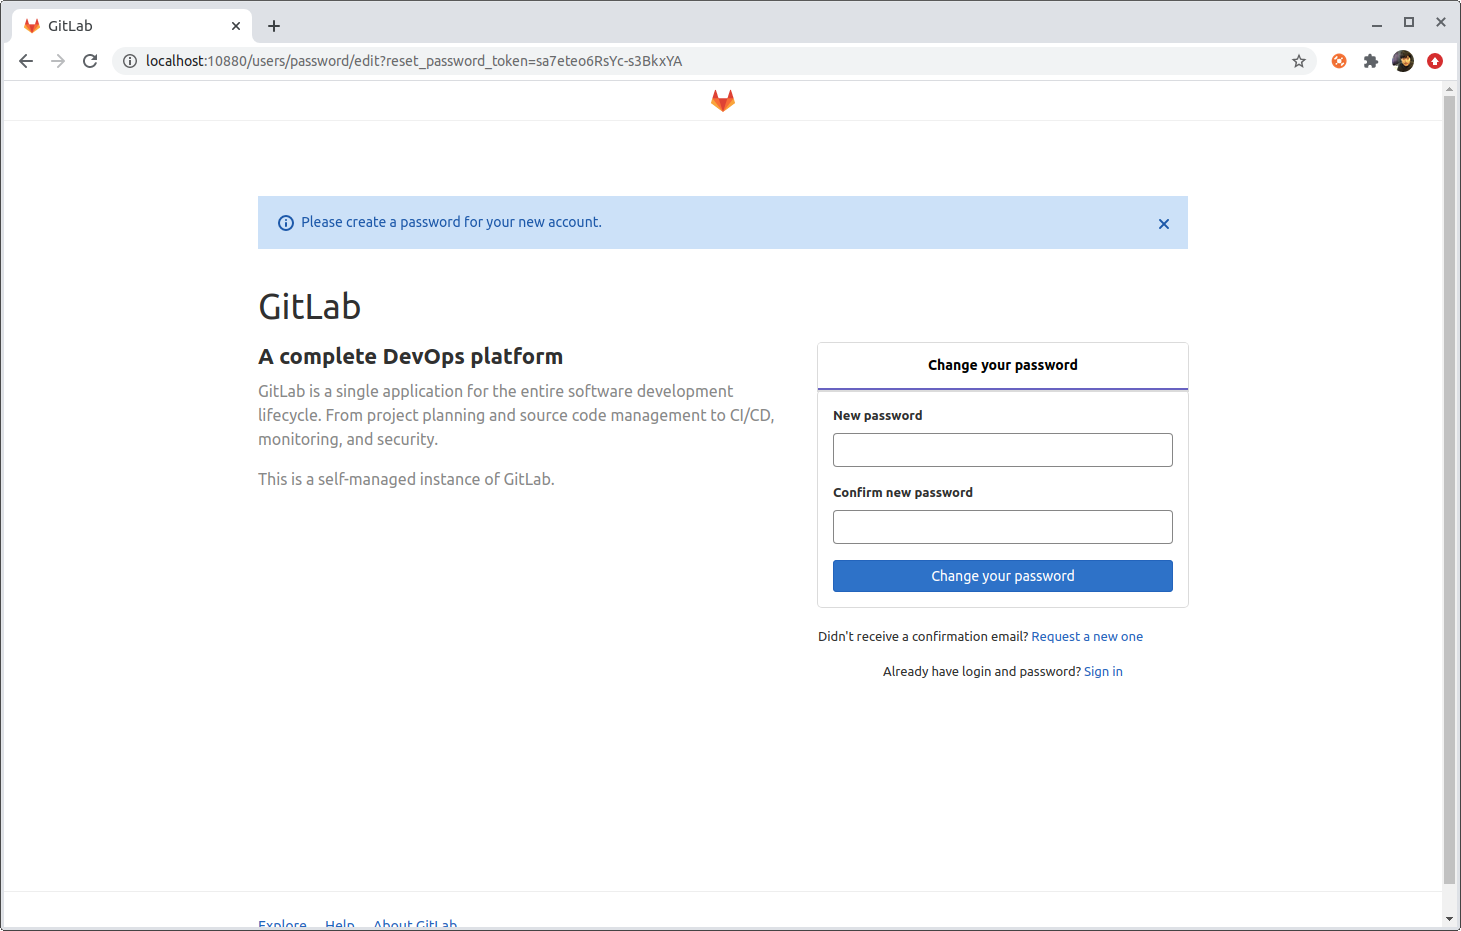The height and width of the screenshot is (931, 1461).
Task: Focus the New password field
Action: click(x=1003, y=450)
